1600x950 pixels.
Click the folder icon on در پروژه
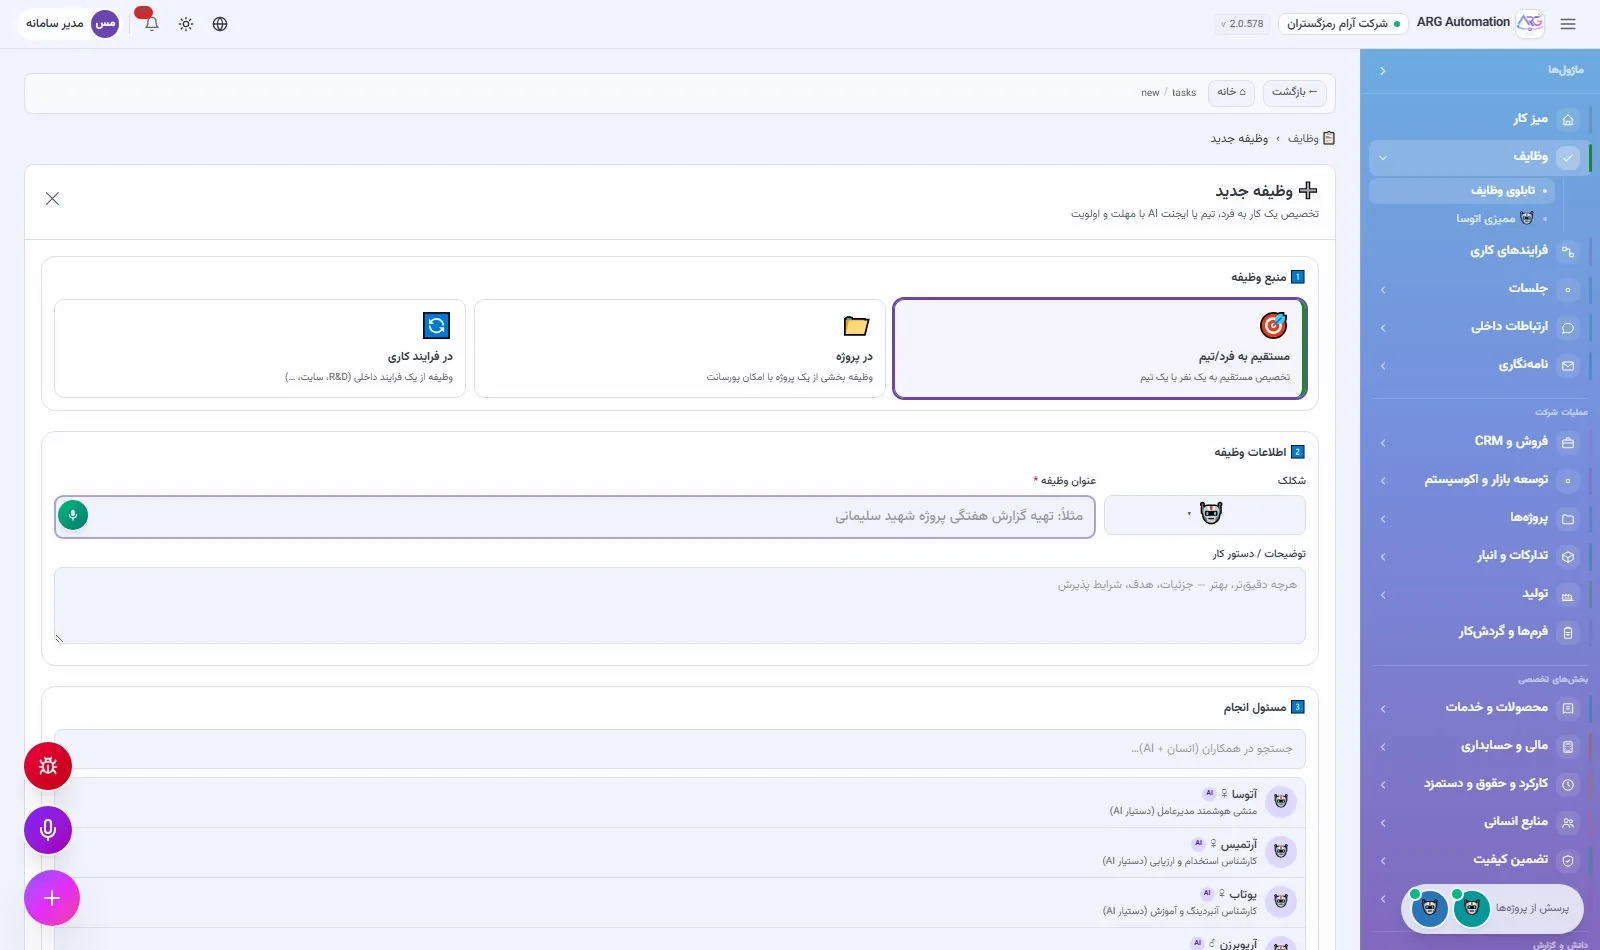856,326
